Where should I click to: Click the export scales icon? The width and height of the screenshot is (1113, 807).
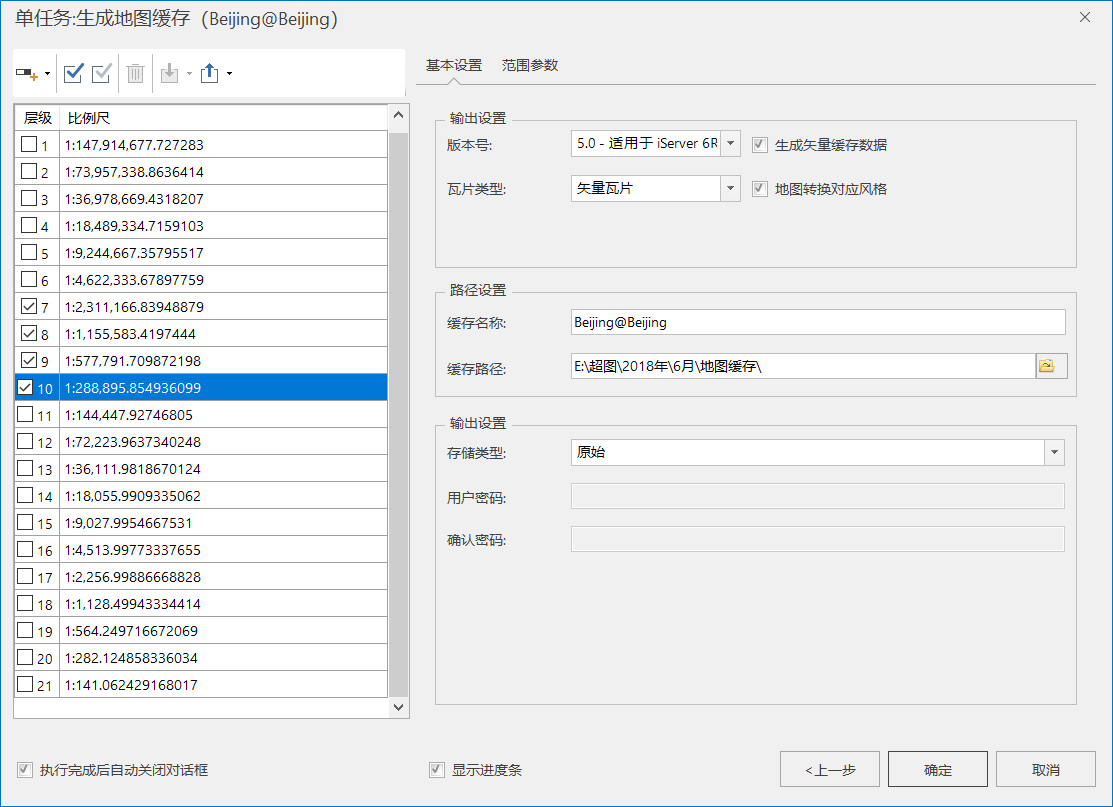tap(210, 73)
